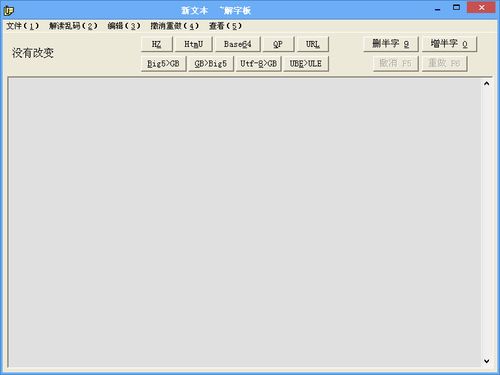The width and height of the screenshot is (500, 375).
Task: Click the QP decode button
Action: click(x=278, y=44)
